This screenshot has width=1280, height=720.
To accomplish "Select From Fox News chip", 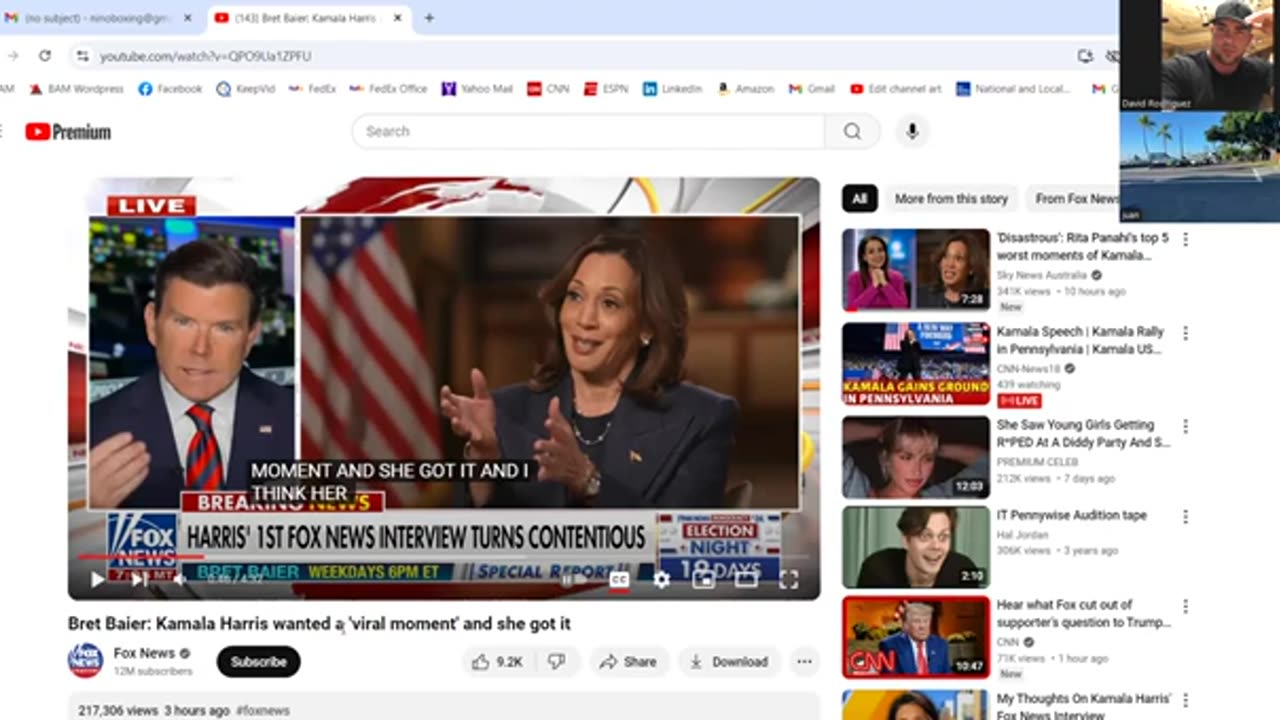I will tap(1076, 199).
